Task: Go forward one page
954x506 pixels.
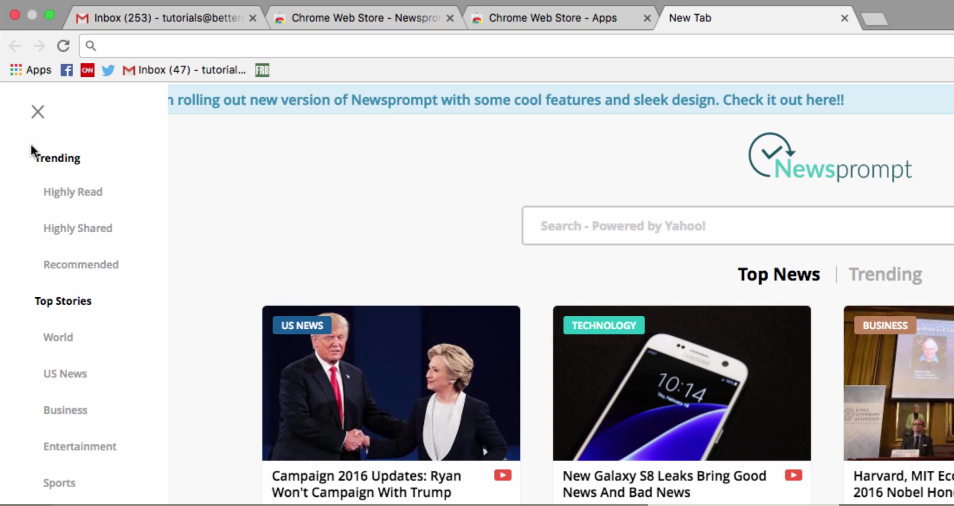Action: pos(39,46)
